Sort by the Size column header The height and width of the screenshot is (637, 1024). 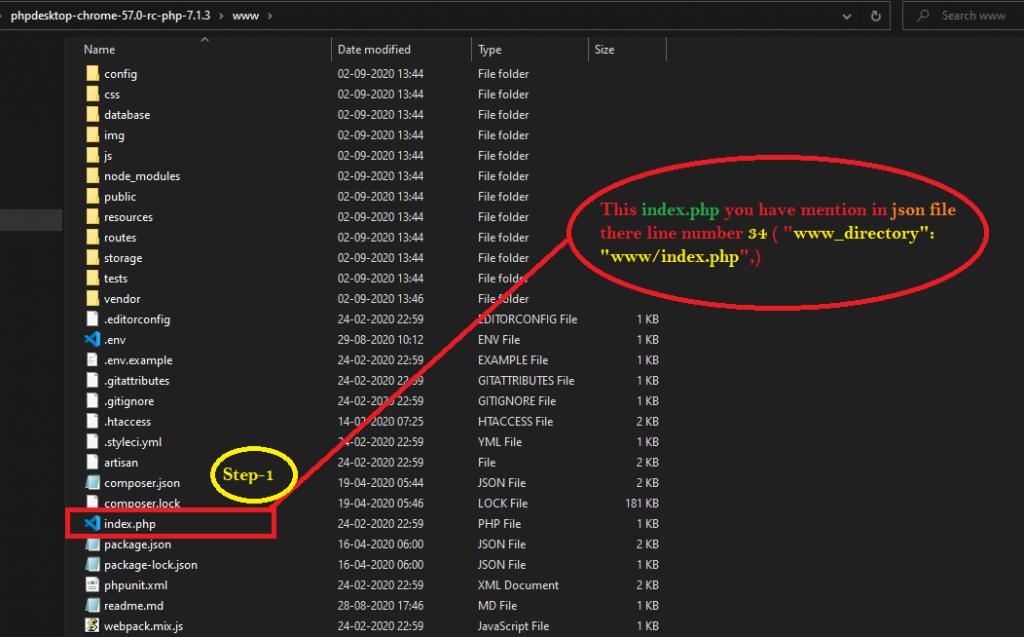pos(605,49)
